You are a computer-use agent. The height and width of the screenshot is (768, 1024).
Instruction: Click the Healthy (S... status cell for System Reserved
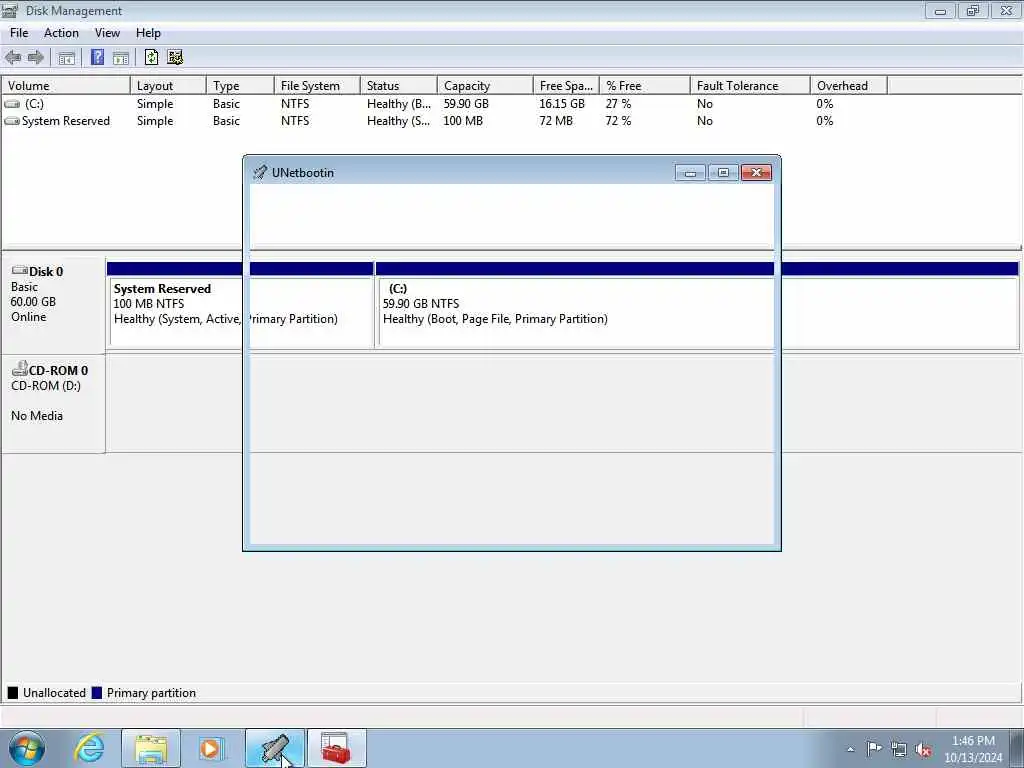coord(398,121)
